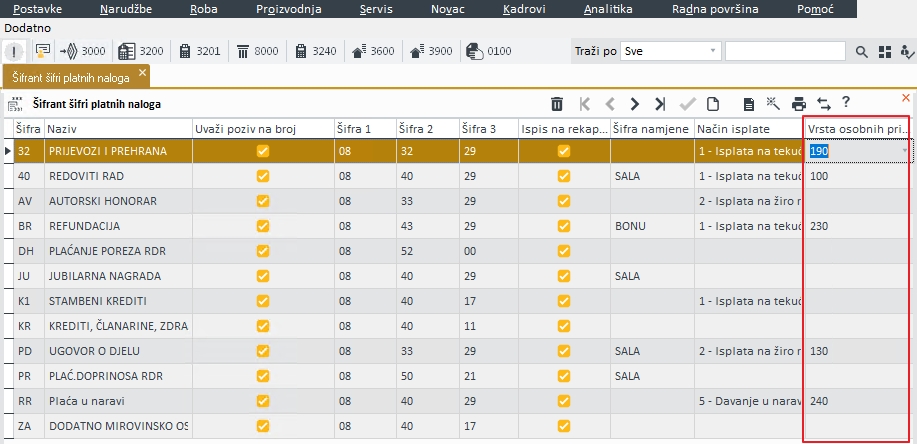Sort by the Naziv column header
Screen dimensions: 917x444
pos(118,128)
